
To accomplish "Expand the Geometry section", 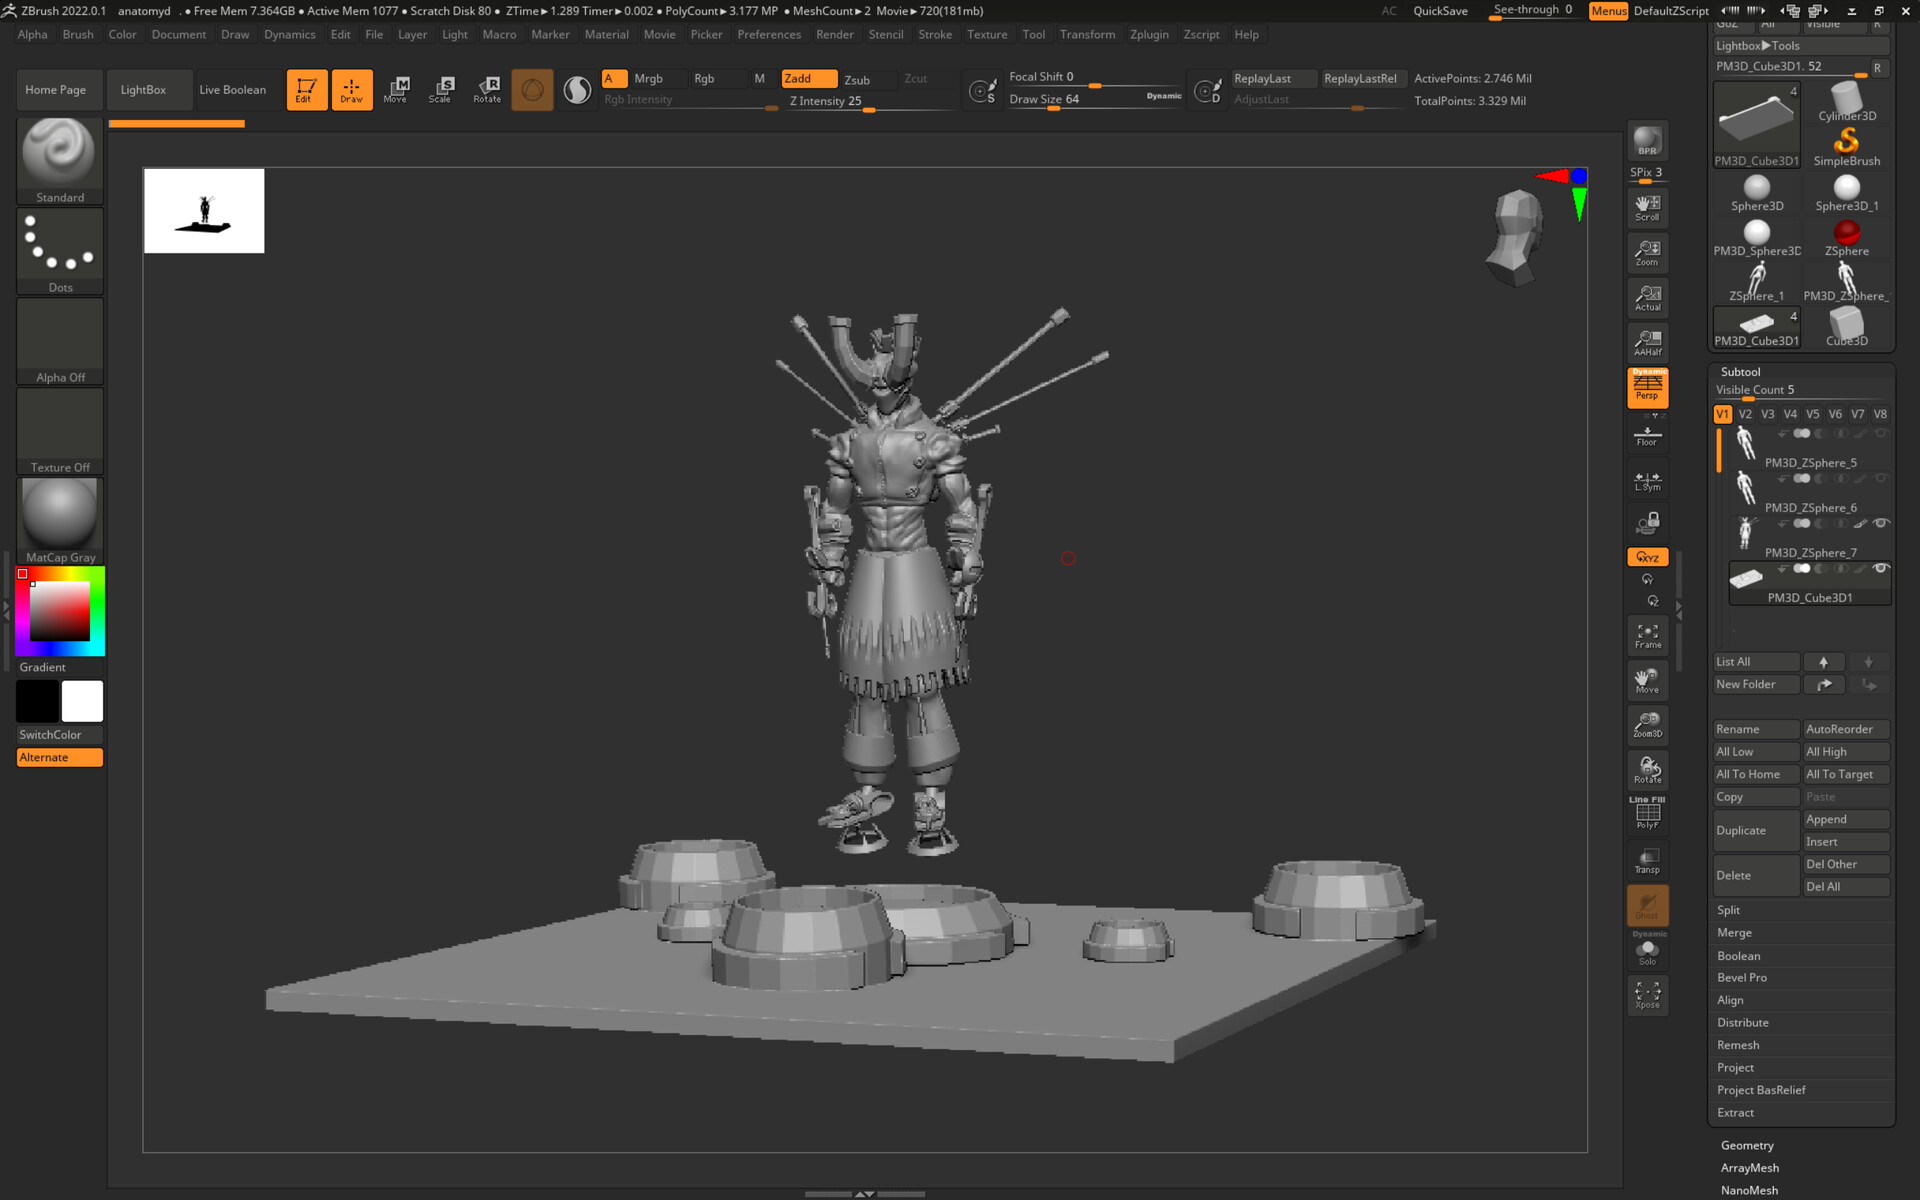I will click(1746, 1145).
